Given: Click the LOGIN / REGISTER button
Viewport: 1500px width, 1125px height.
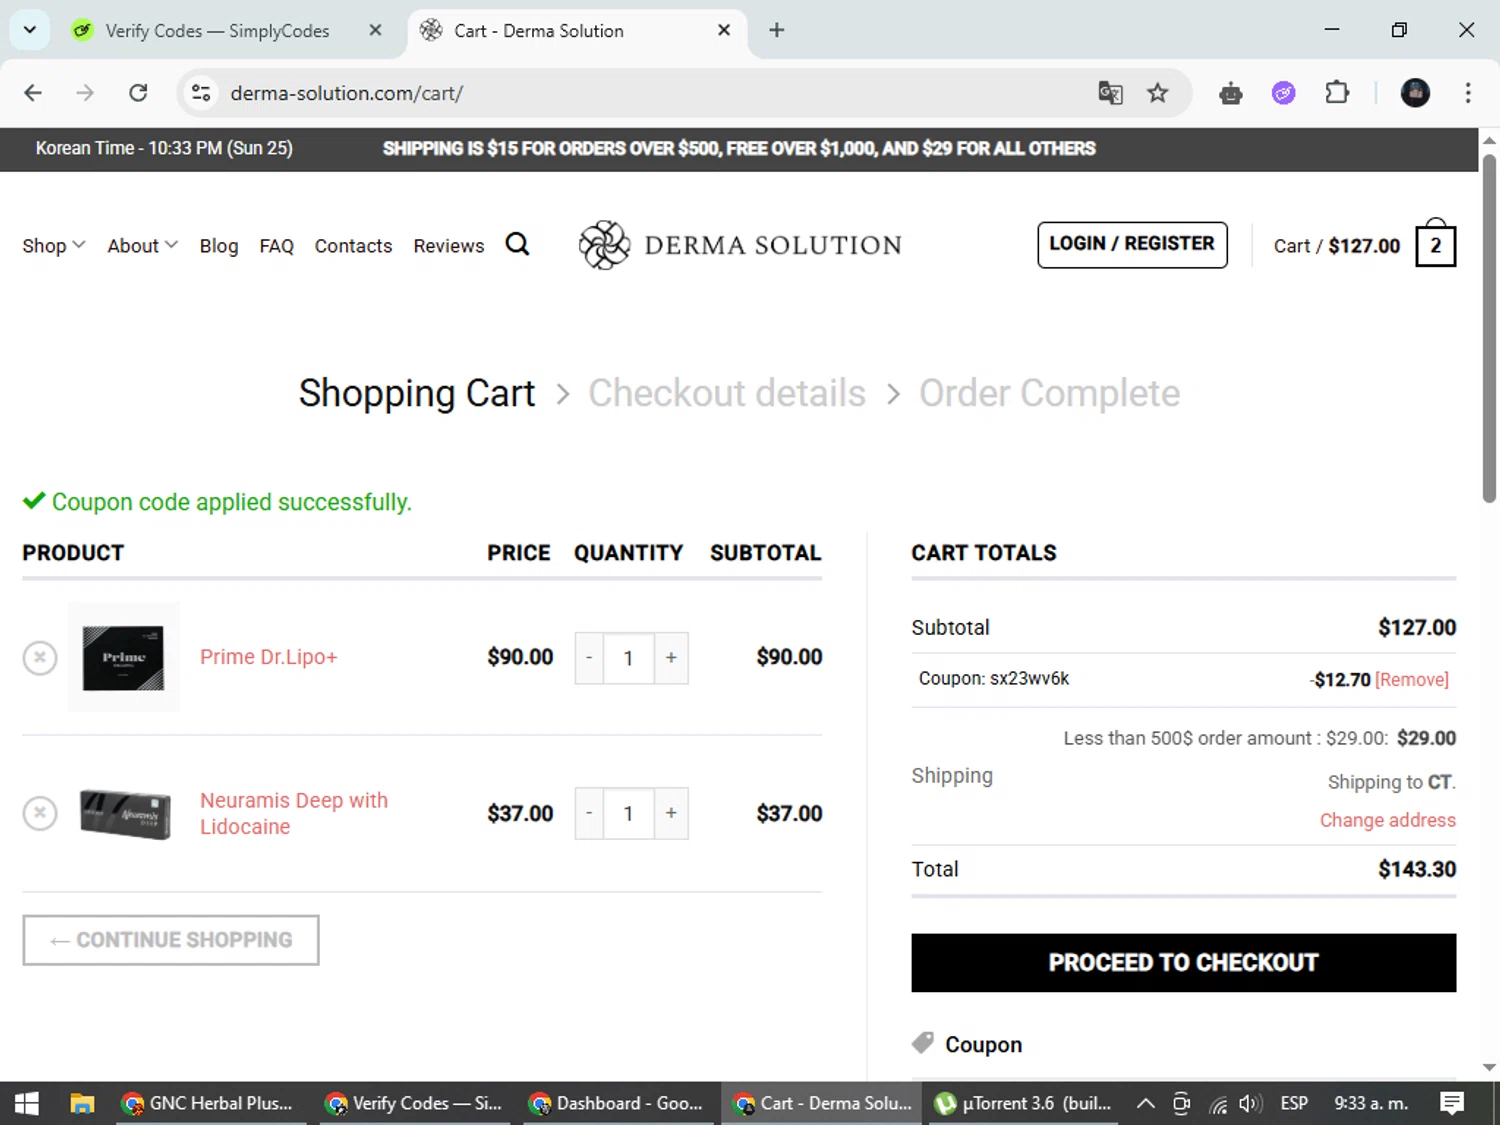Looking at the screenshot, I should click(x=1132, y=244).
